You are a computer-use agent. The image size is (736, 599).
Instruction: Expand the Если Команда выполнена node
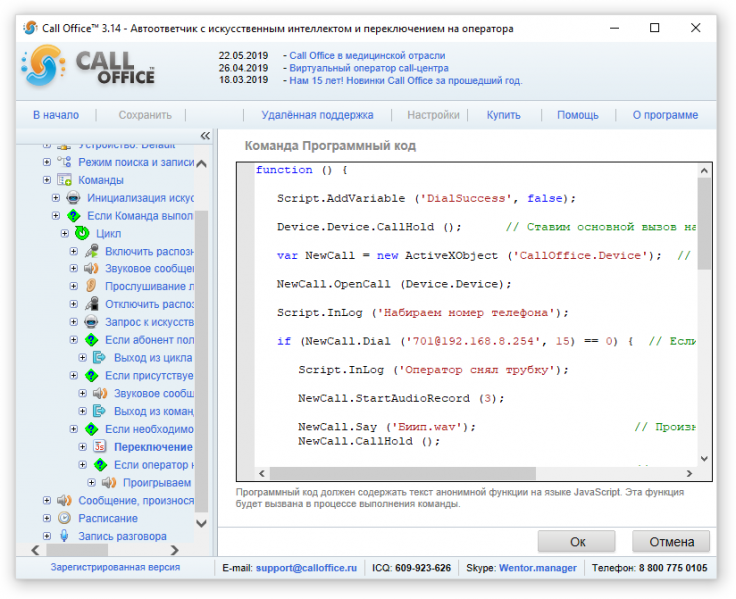click(x=56, y=215)
